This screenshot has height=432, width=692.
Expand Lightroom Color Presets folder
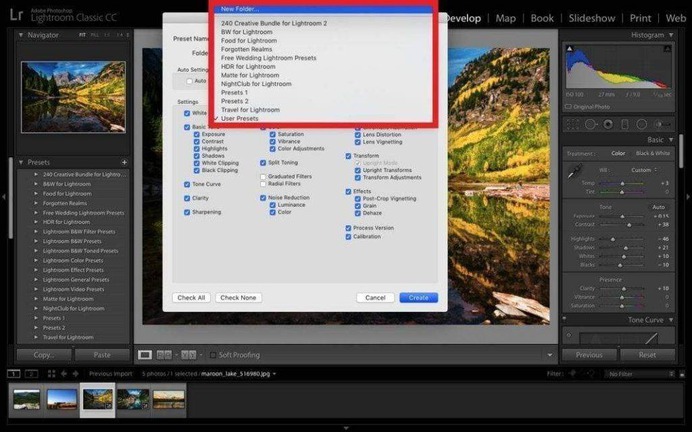click(x=36, y=260)
